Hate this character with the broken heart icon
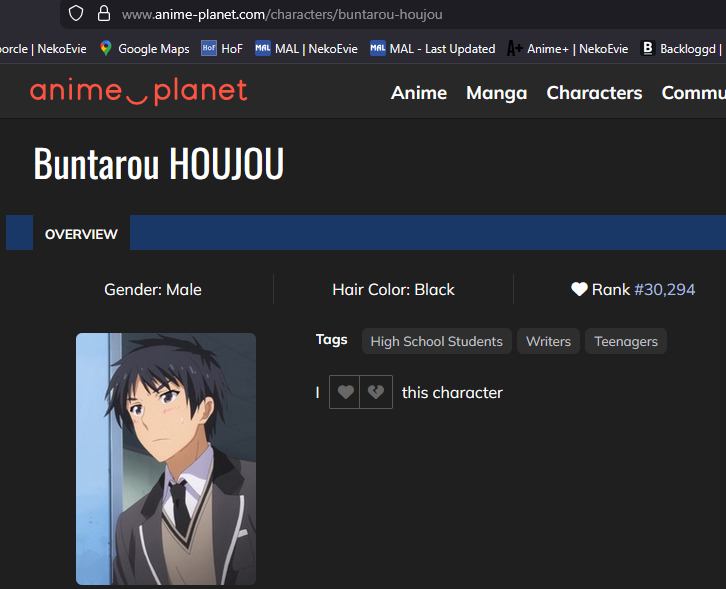The width and height of the screenshot is (726, 589). 376,392
